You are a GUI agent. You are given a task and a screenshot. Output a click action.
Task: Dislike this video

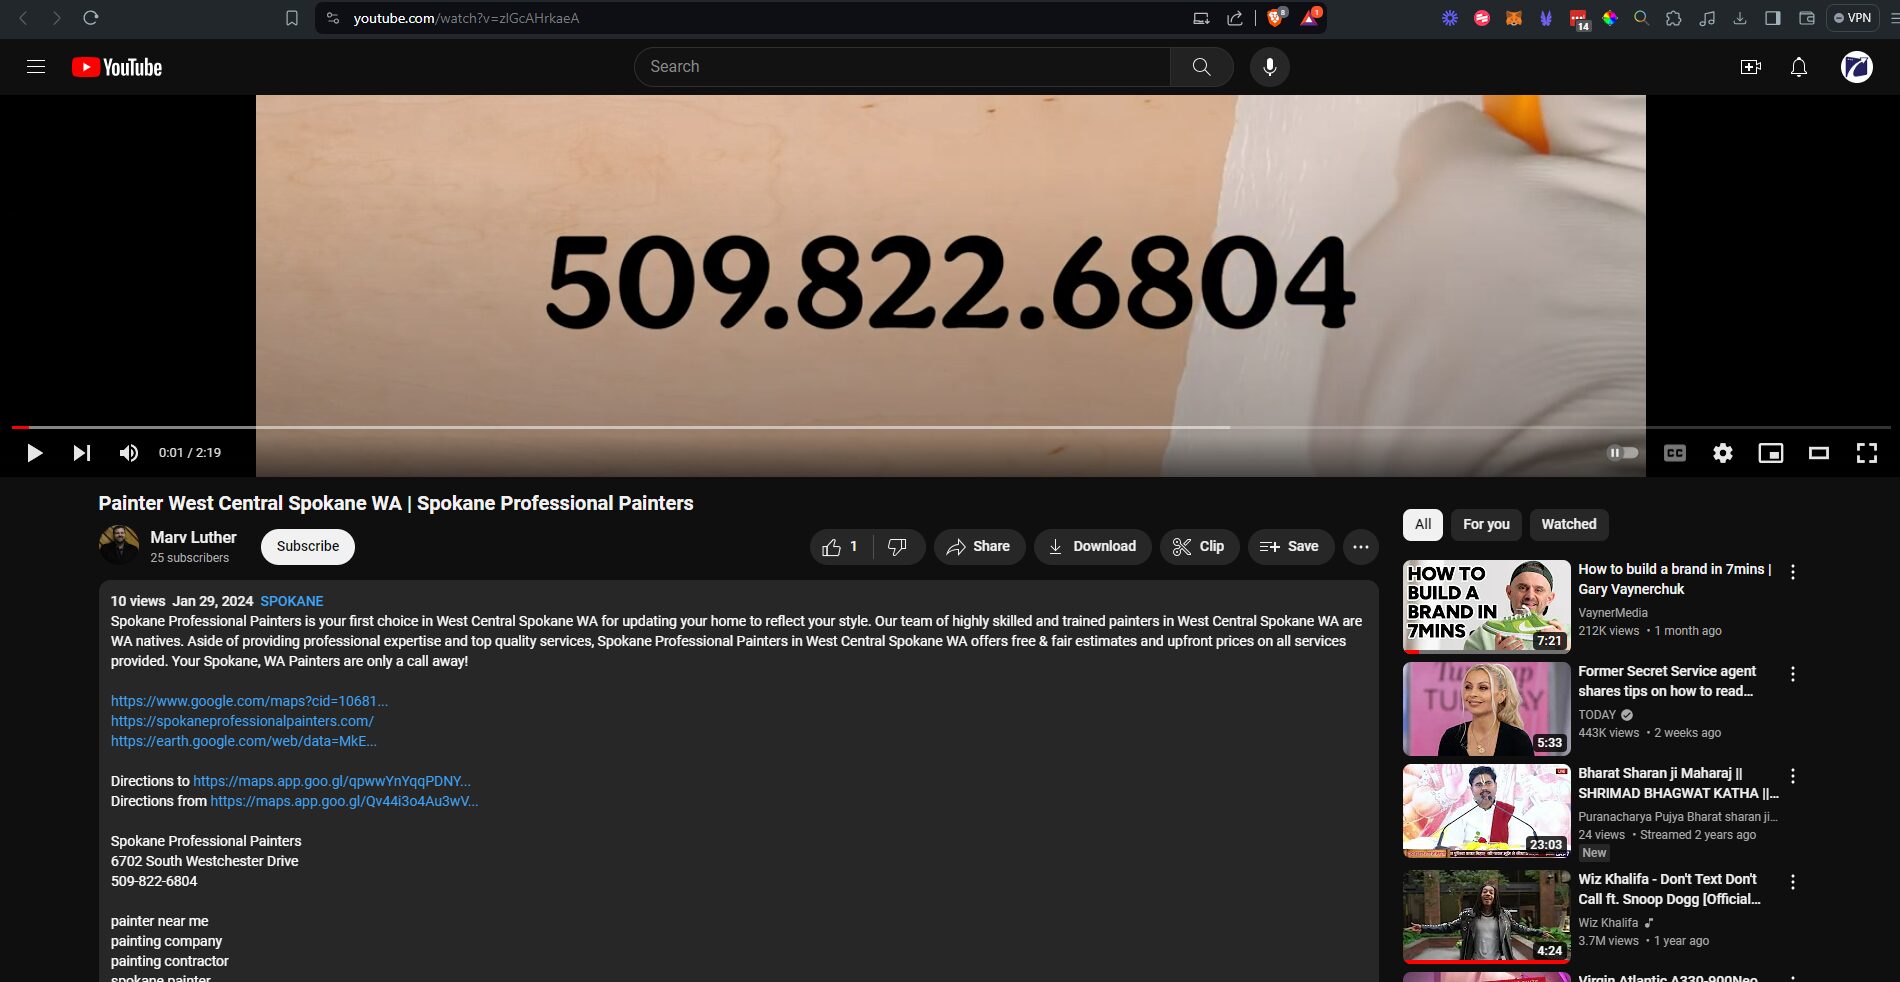(897, 547)
